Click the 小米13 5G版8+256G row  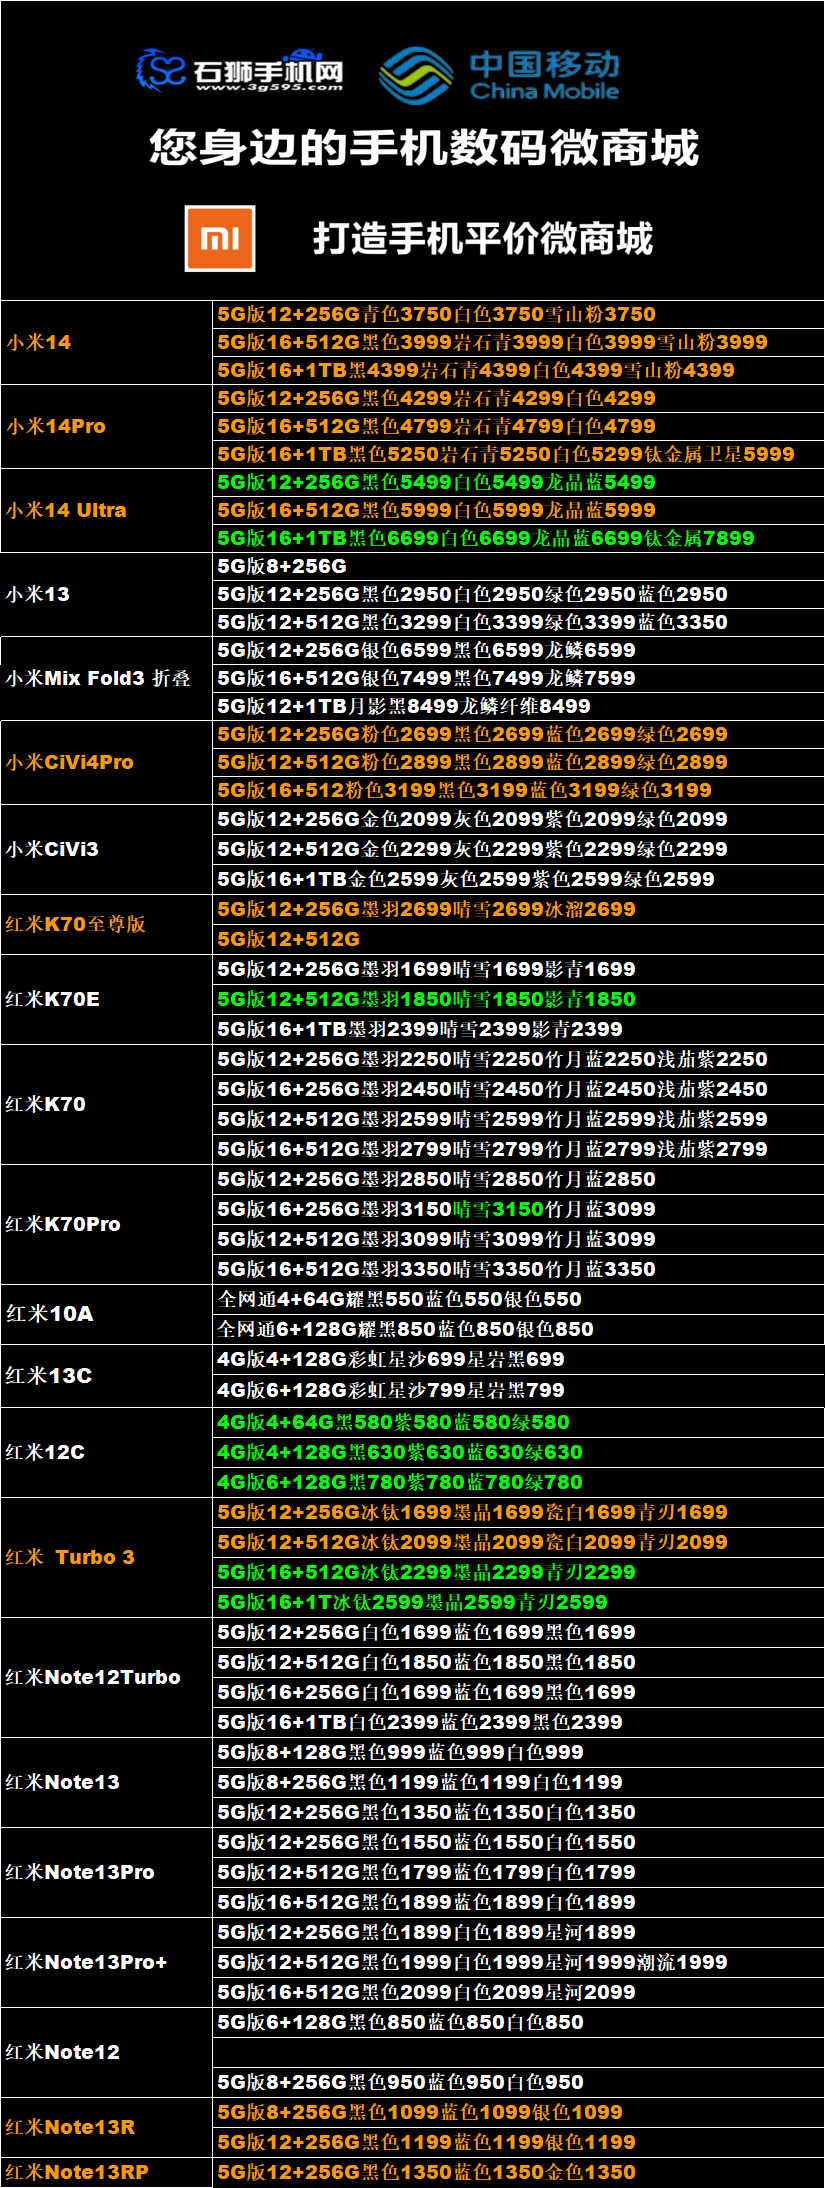(519, 566)
